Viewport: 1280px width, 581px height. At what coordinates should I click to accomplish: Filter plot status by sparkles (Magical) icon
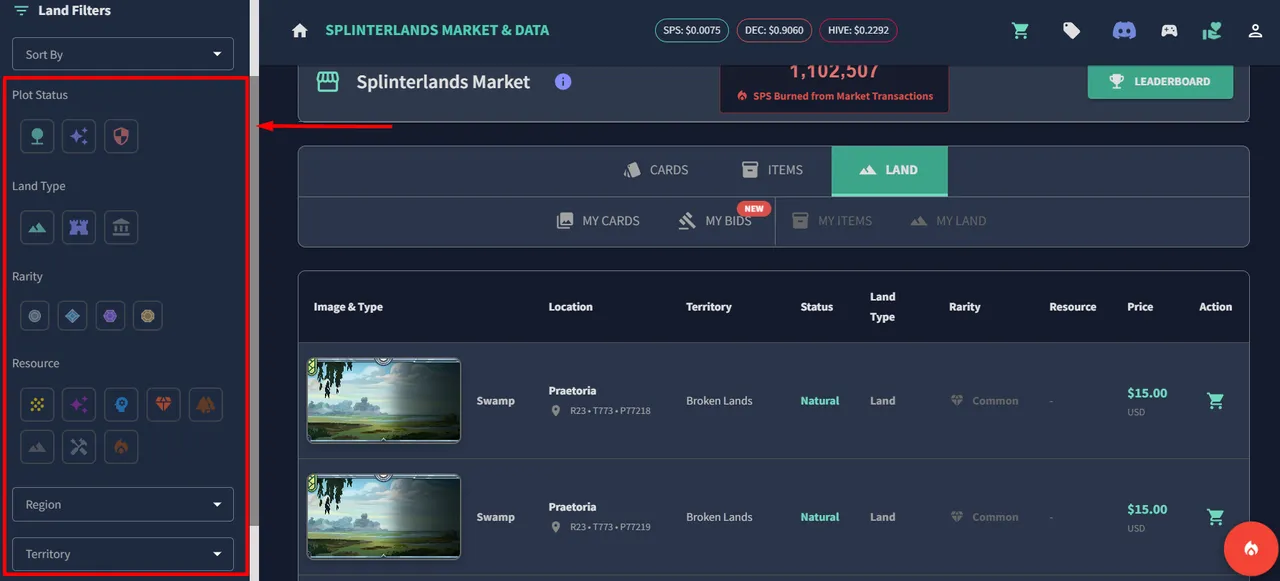(x=79, y=137)
